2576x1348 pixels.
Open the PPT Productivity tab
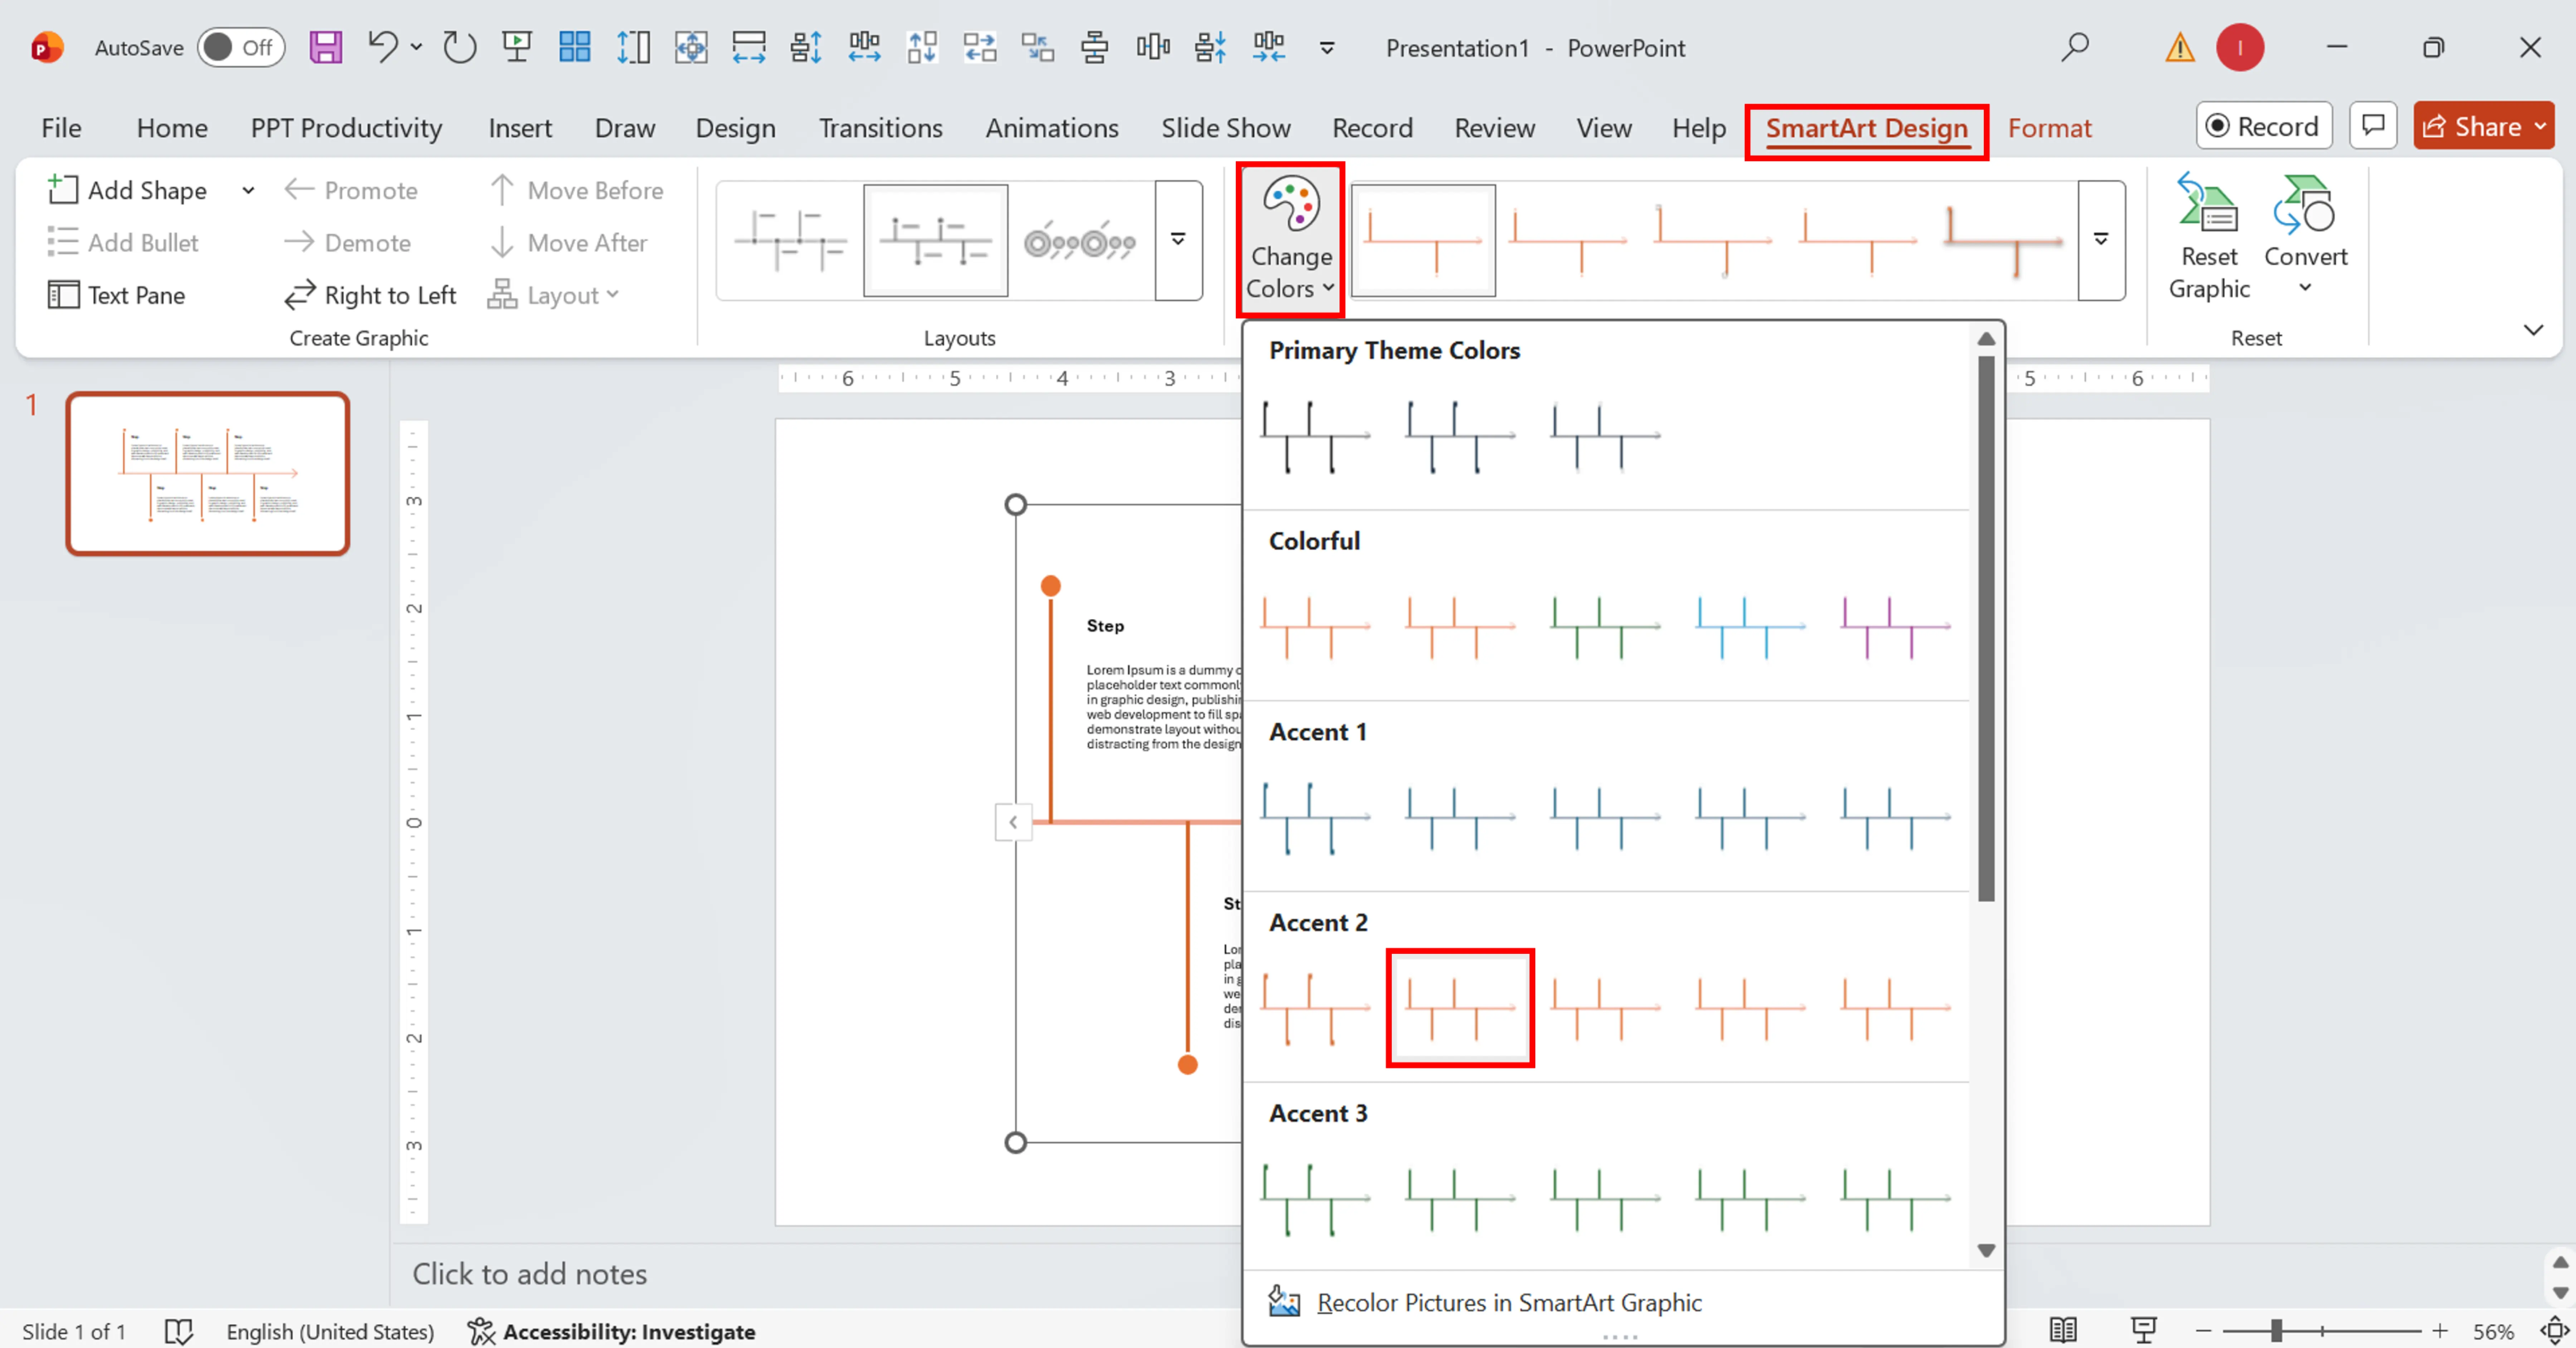pyautogui.click(x=346, y=128)
